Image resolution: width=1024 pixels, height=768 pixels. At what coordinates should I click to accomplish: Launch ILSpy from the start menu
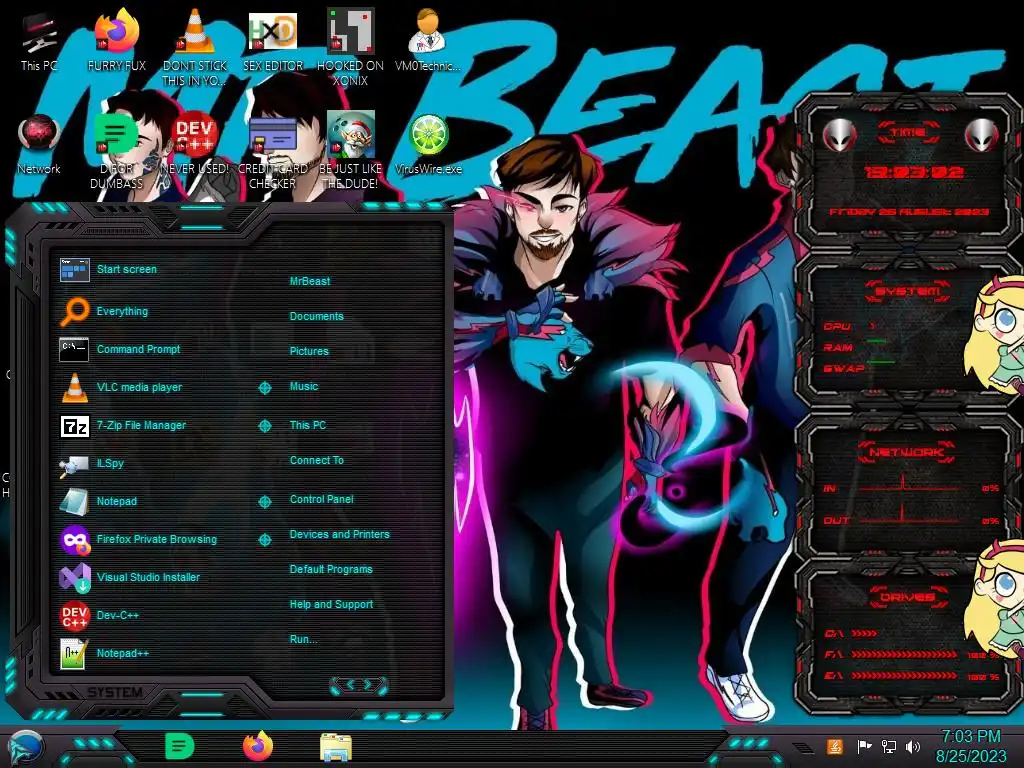tap(91, 463)
